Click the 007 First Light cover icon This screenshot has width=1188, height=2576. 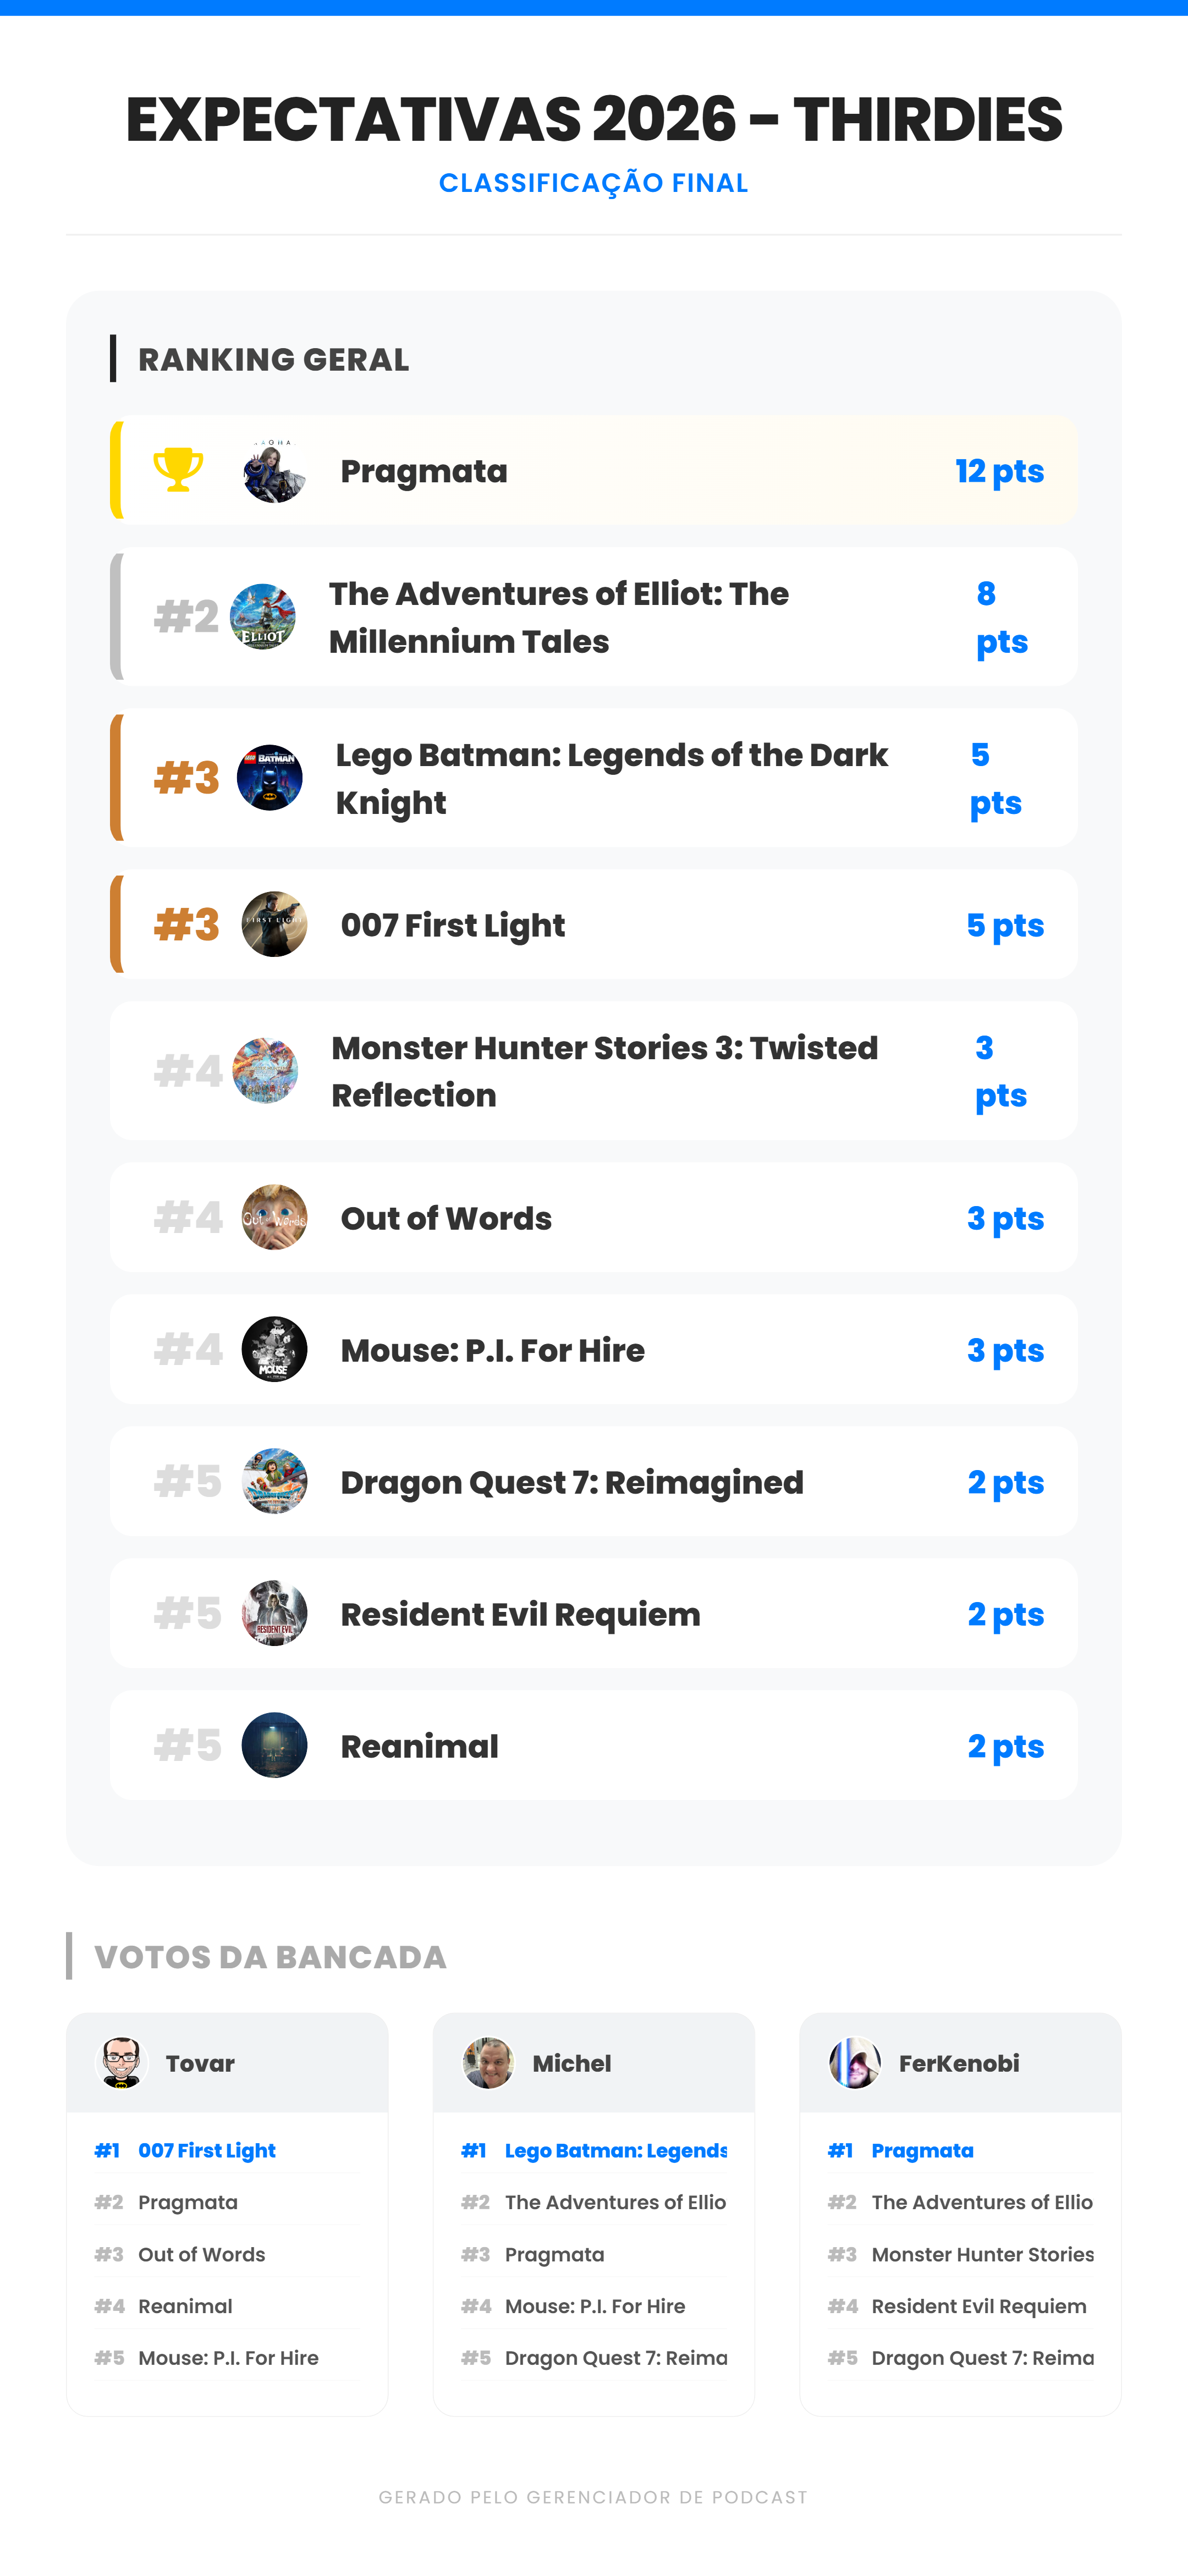point(274,925)
